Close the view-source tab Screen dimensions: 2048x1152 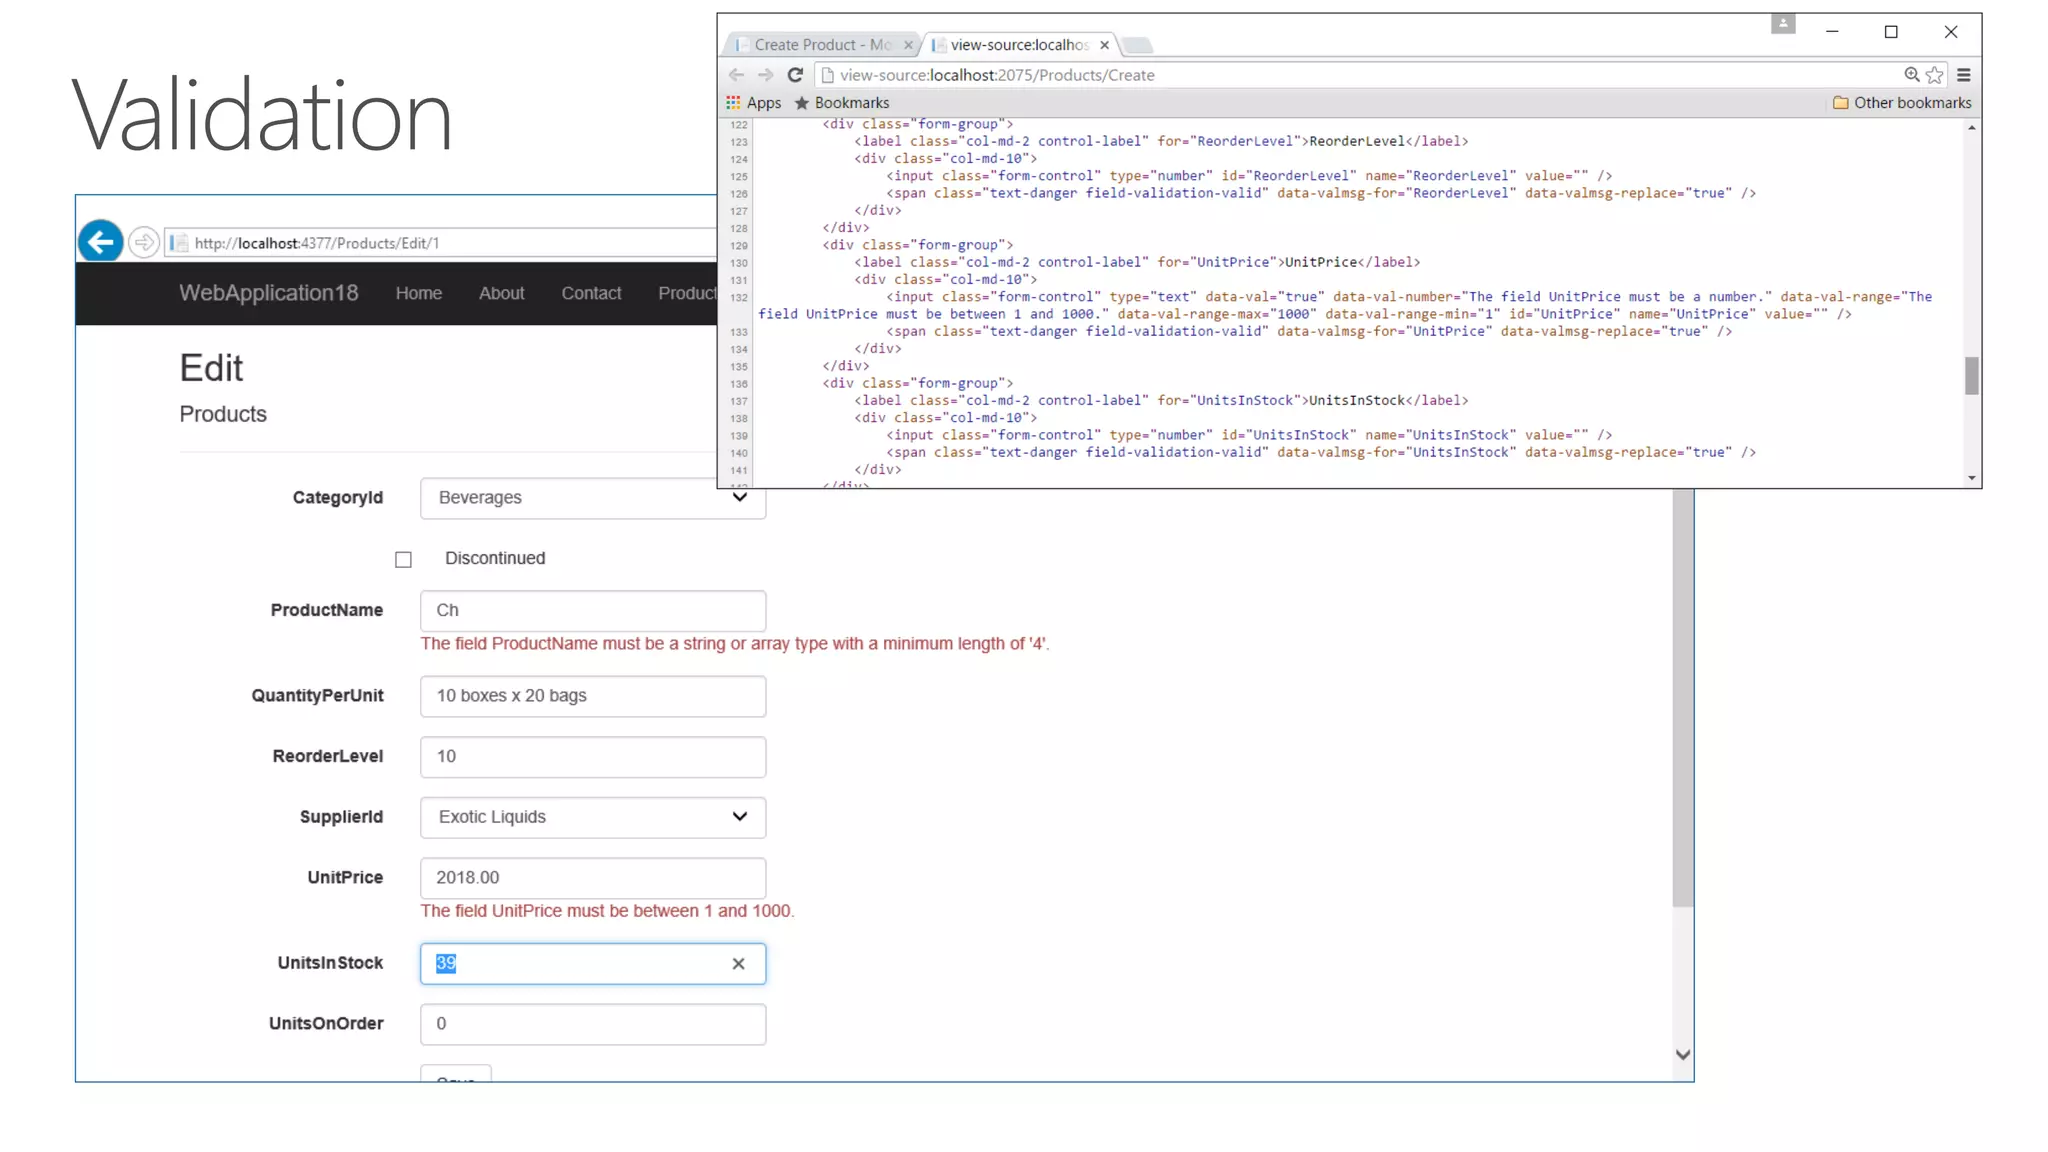pyautogui.click(x=1104, y=45)
